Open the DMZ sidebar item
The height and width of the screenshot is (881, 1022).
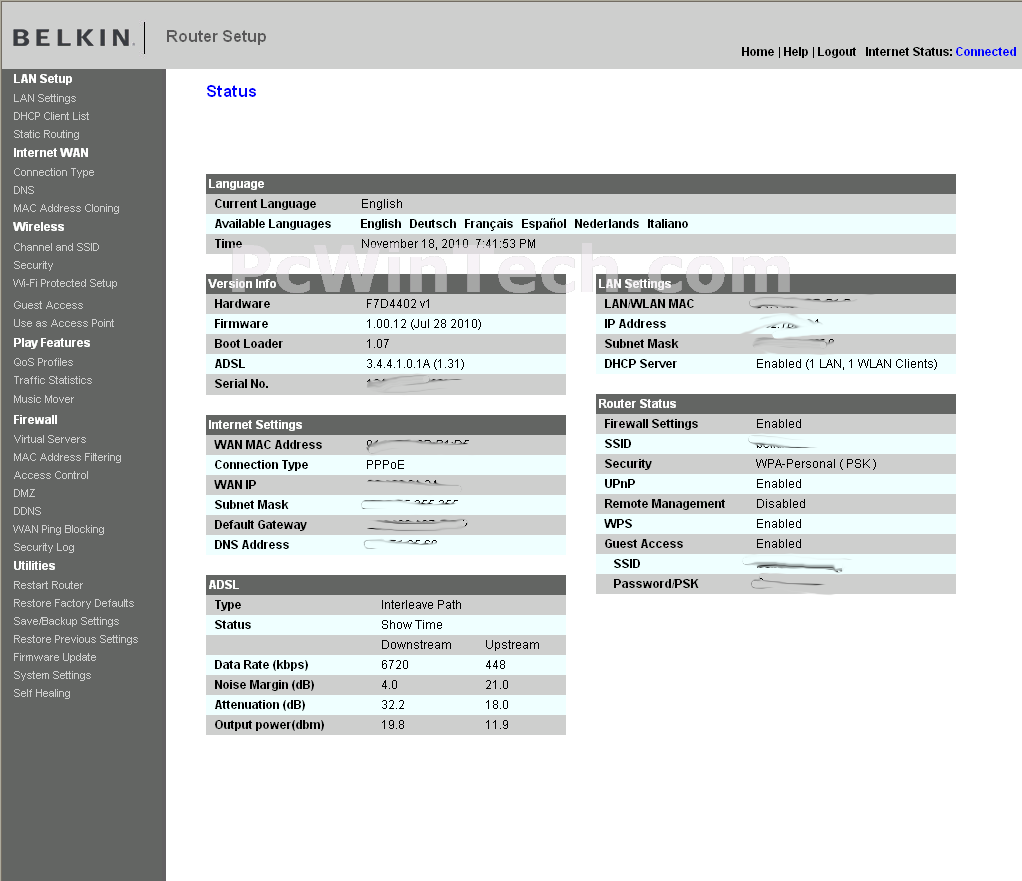point(24,493)
